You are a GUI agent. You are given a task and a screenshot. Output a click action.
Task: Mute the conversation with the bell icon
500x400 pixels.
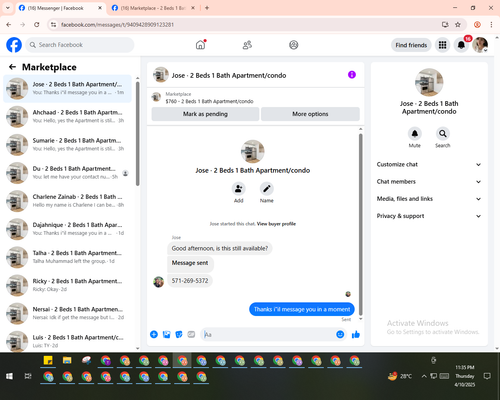tap(415, 134)
